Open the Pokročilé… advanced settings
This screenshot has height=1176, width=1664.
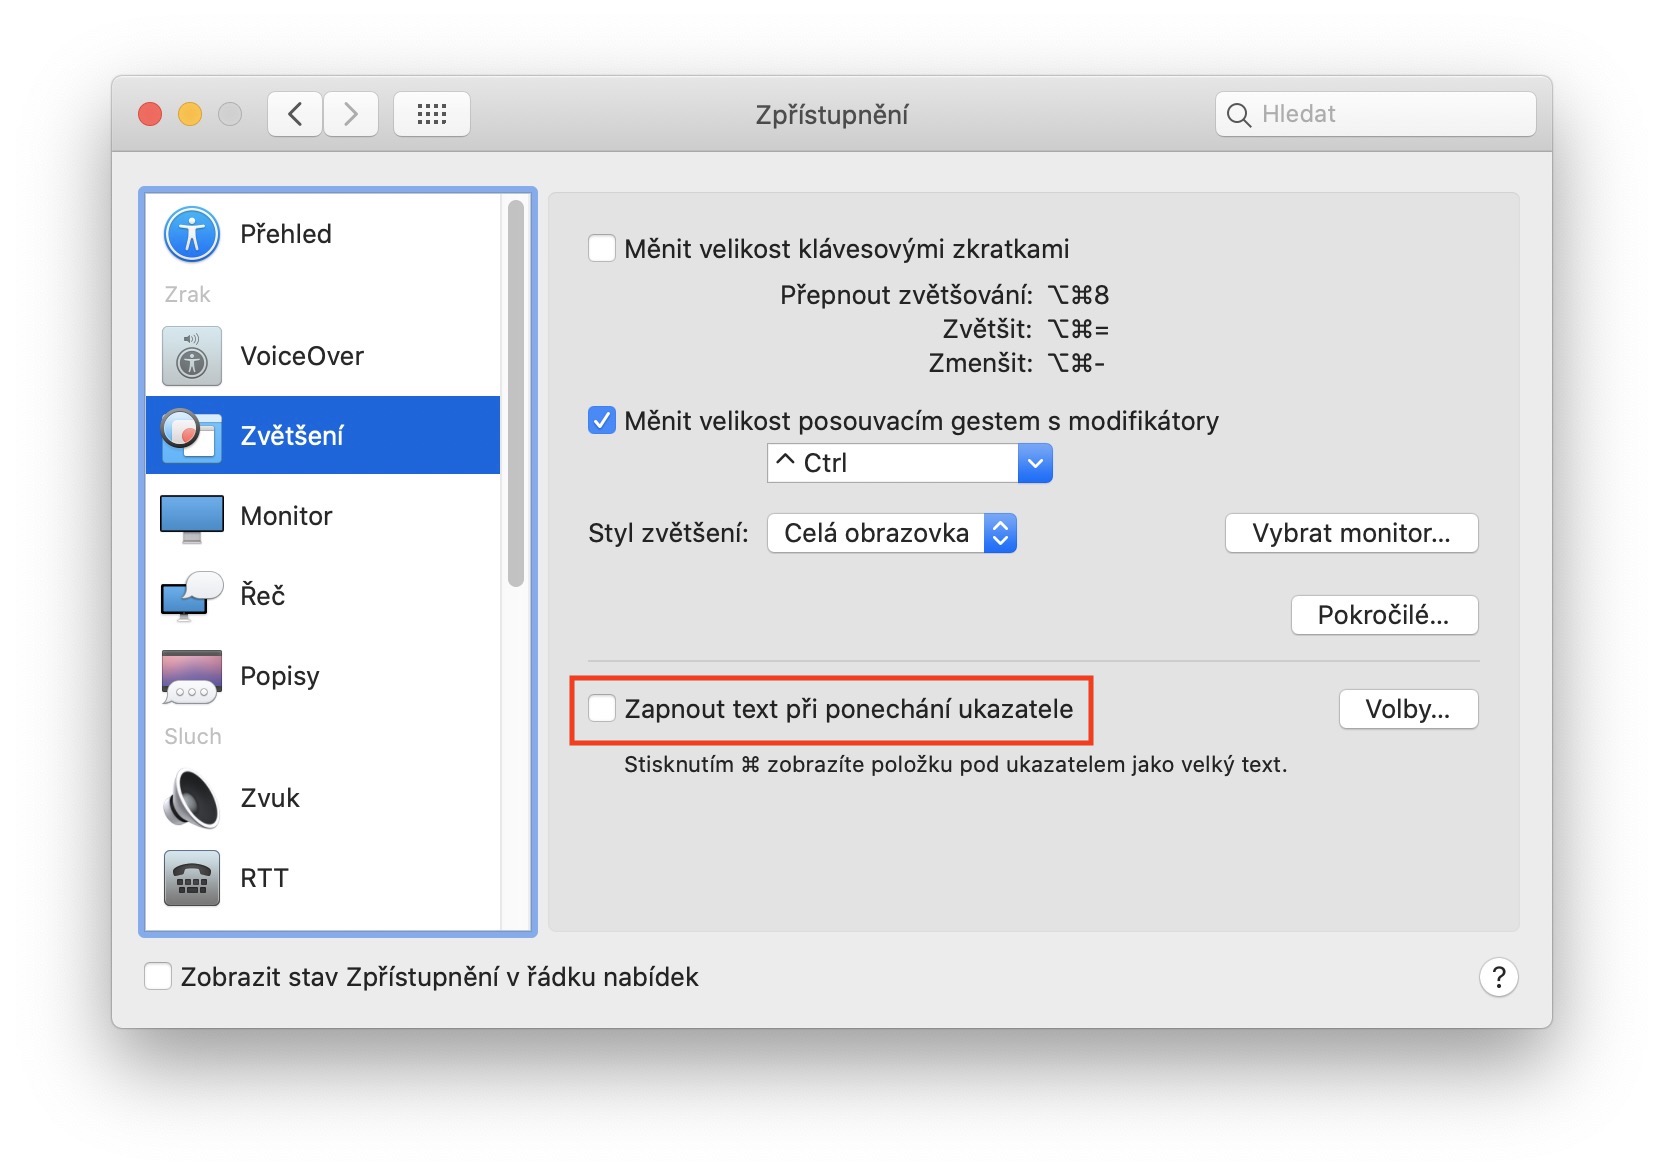click(x=1384, y=615)
